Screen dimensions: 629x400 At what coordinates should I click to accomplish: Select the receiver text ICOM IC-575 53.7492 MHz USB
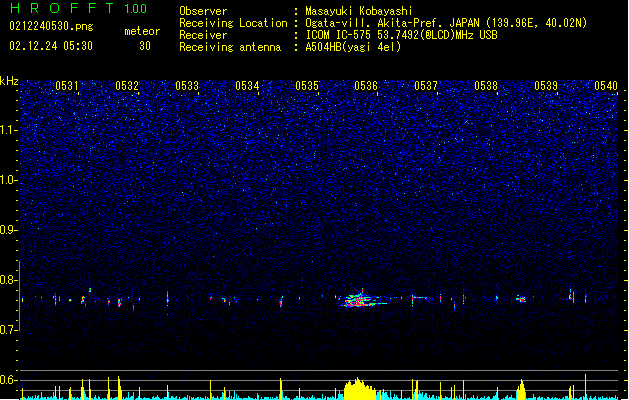[x=402, y=35]
